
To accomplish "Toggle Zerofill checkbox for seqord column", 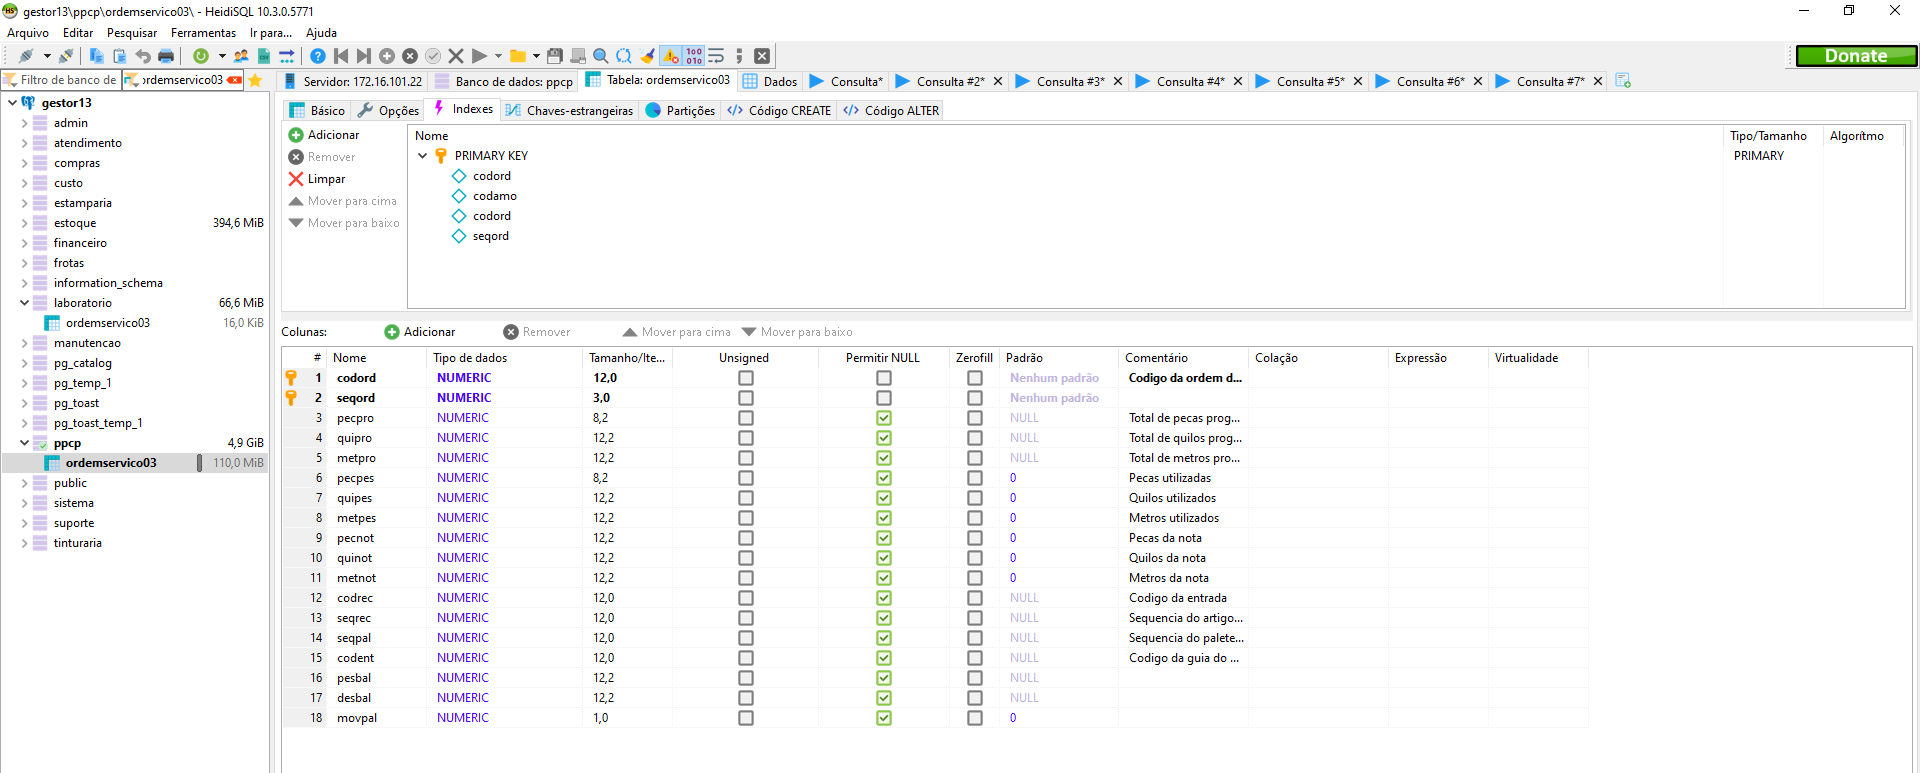I will pos(974,398).
